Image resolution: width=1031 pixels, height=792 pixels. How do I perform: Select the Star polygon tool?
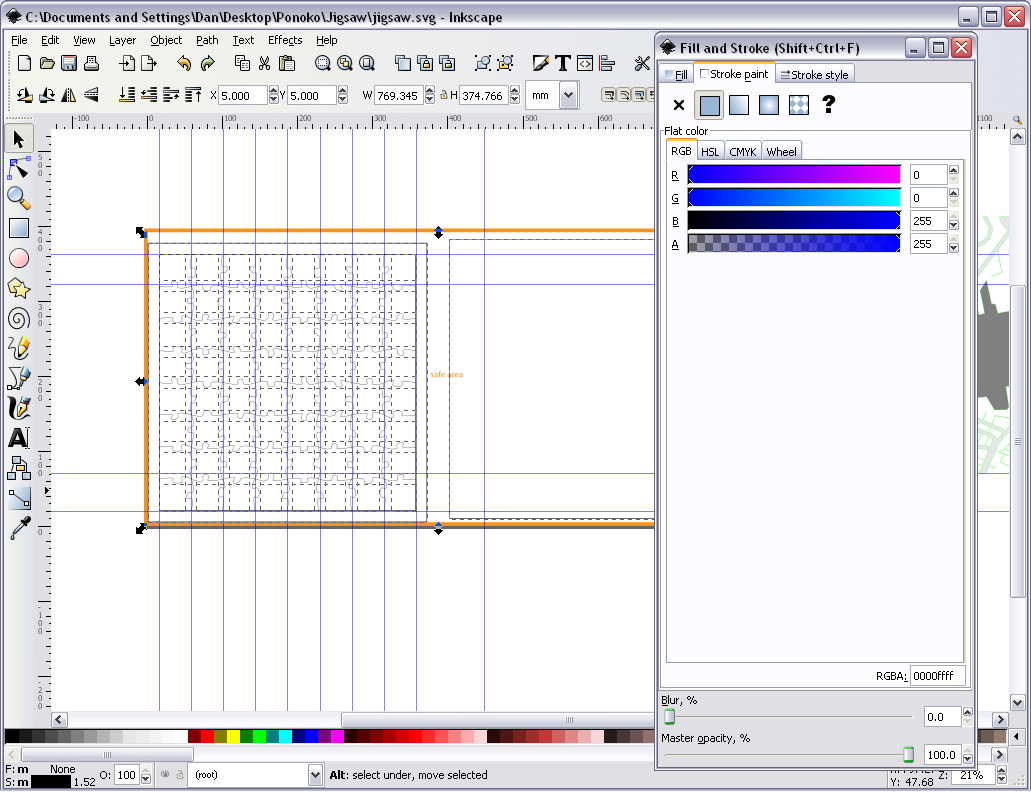(18, 288)
